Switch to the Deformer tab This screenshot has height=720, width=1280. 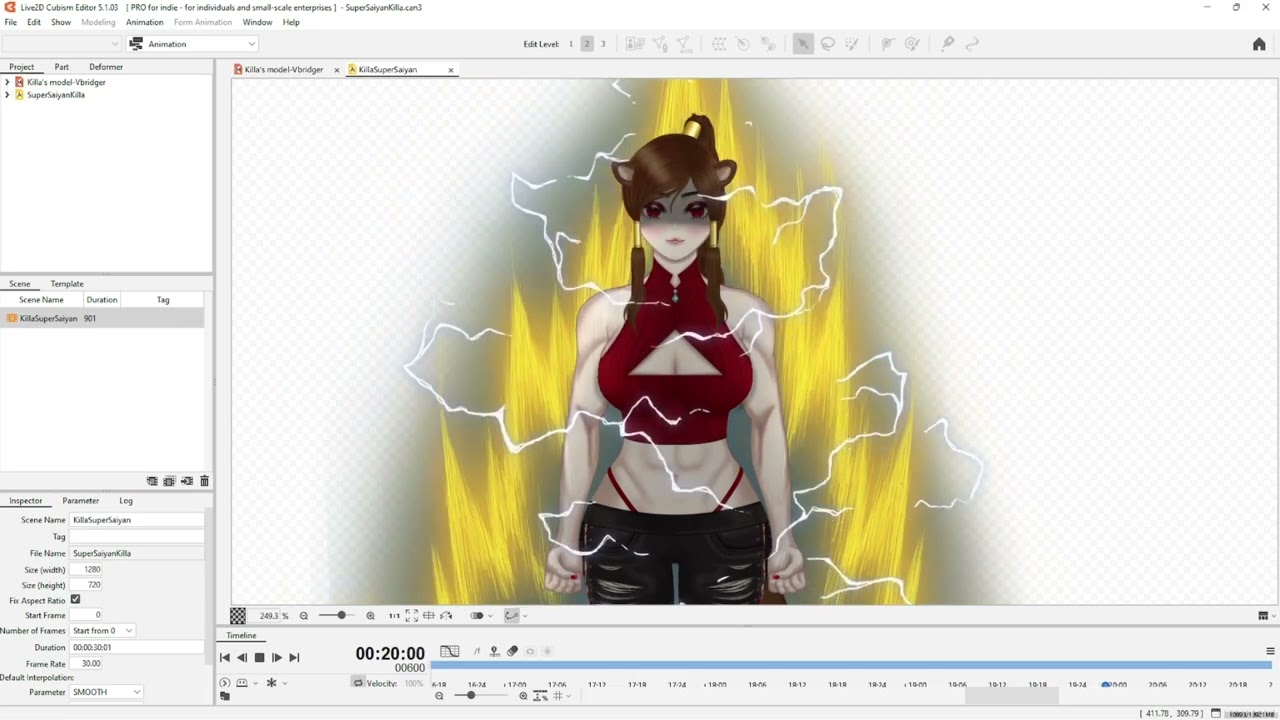pyautogui.click(x=106, y=67)
